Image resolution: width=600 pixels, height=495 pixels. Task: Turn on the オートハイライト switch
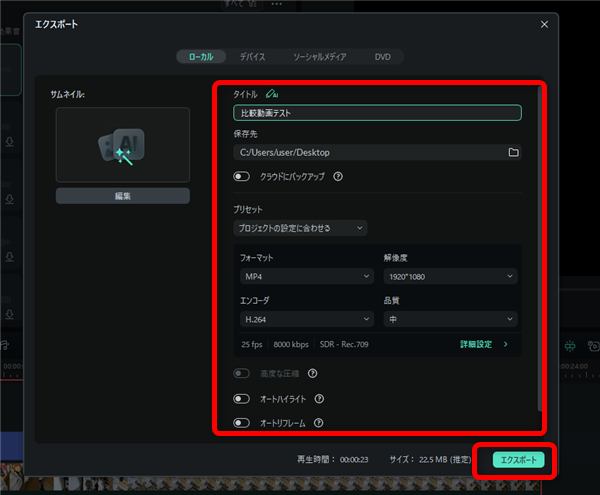pos(242,398)
